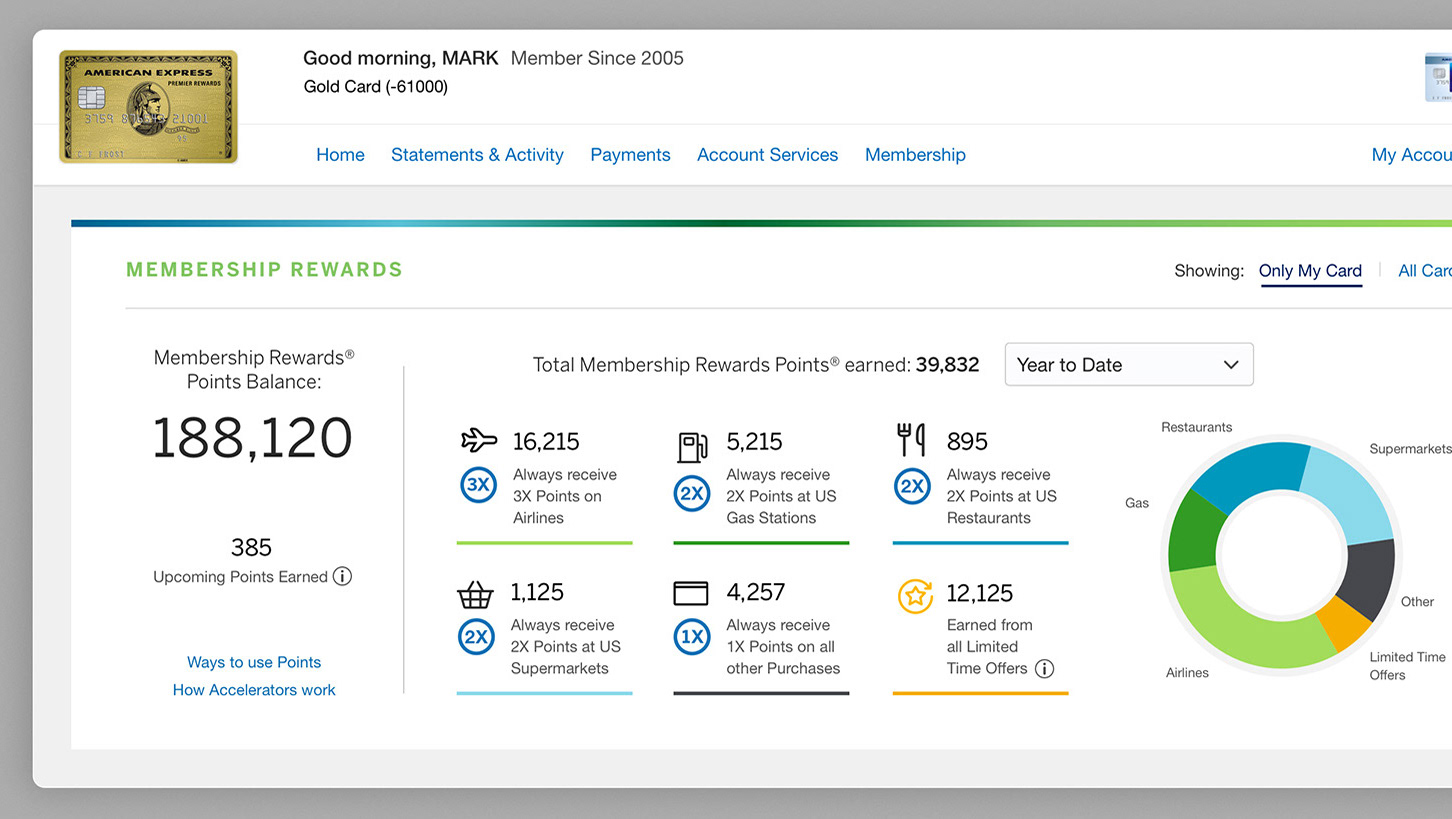Screen dimensions: 1452x819
Task: Open the My Account menu
Action: [x=1412, y=155]
